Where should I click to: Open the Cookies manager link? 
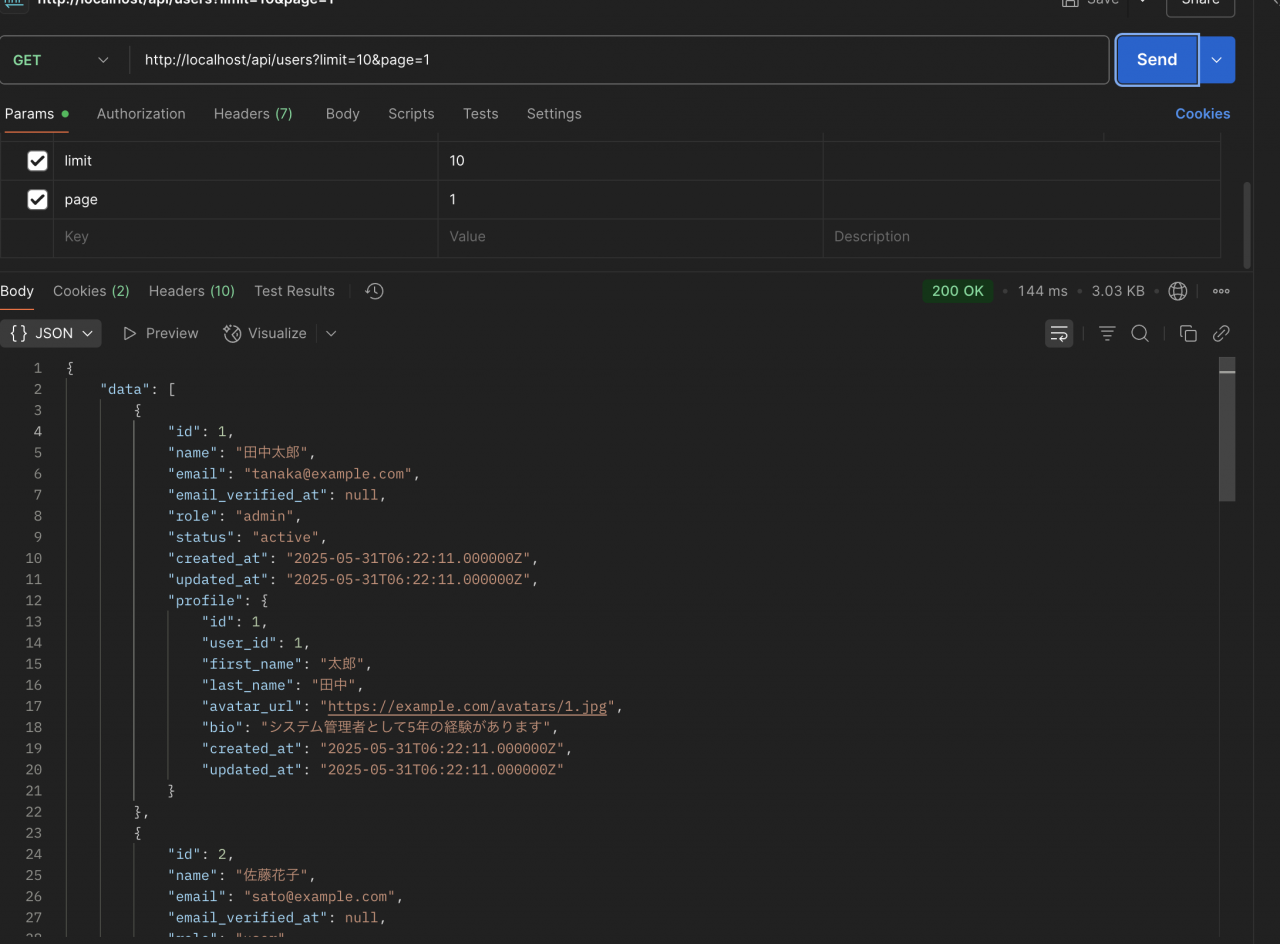tap(1202, 113)
